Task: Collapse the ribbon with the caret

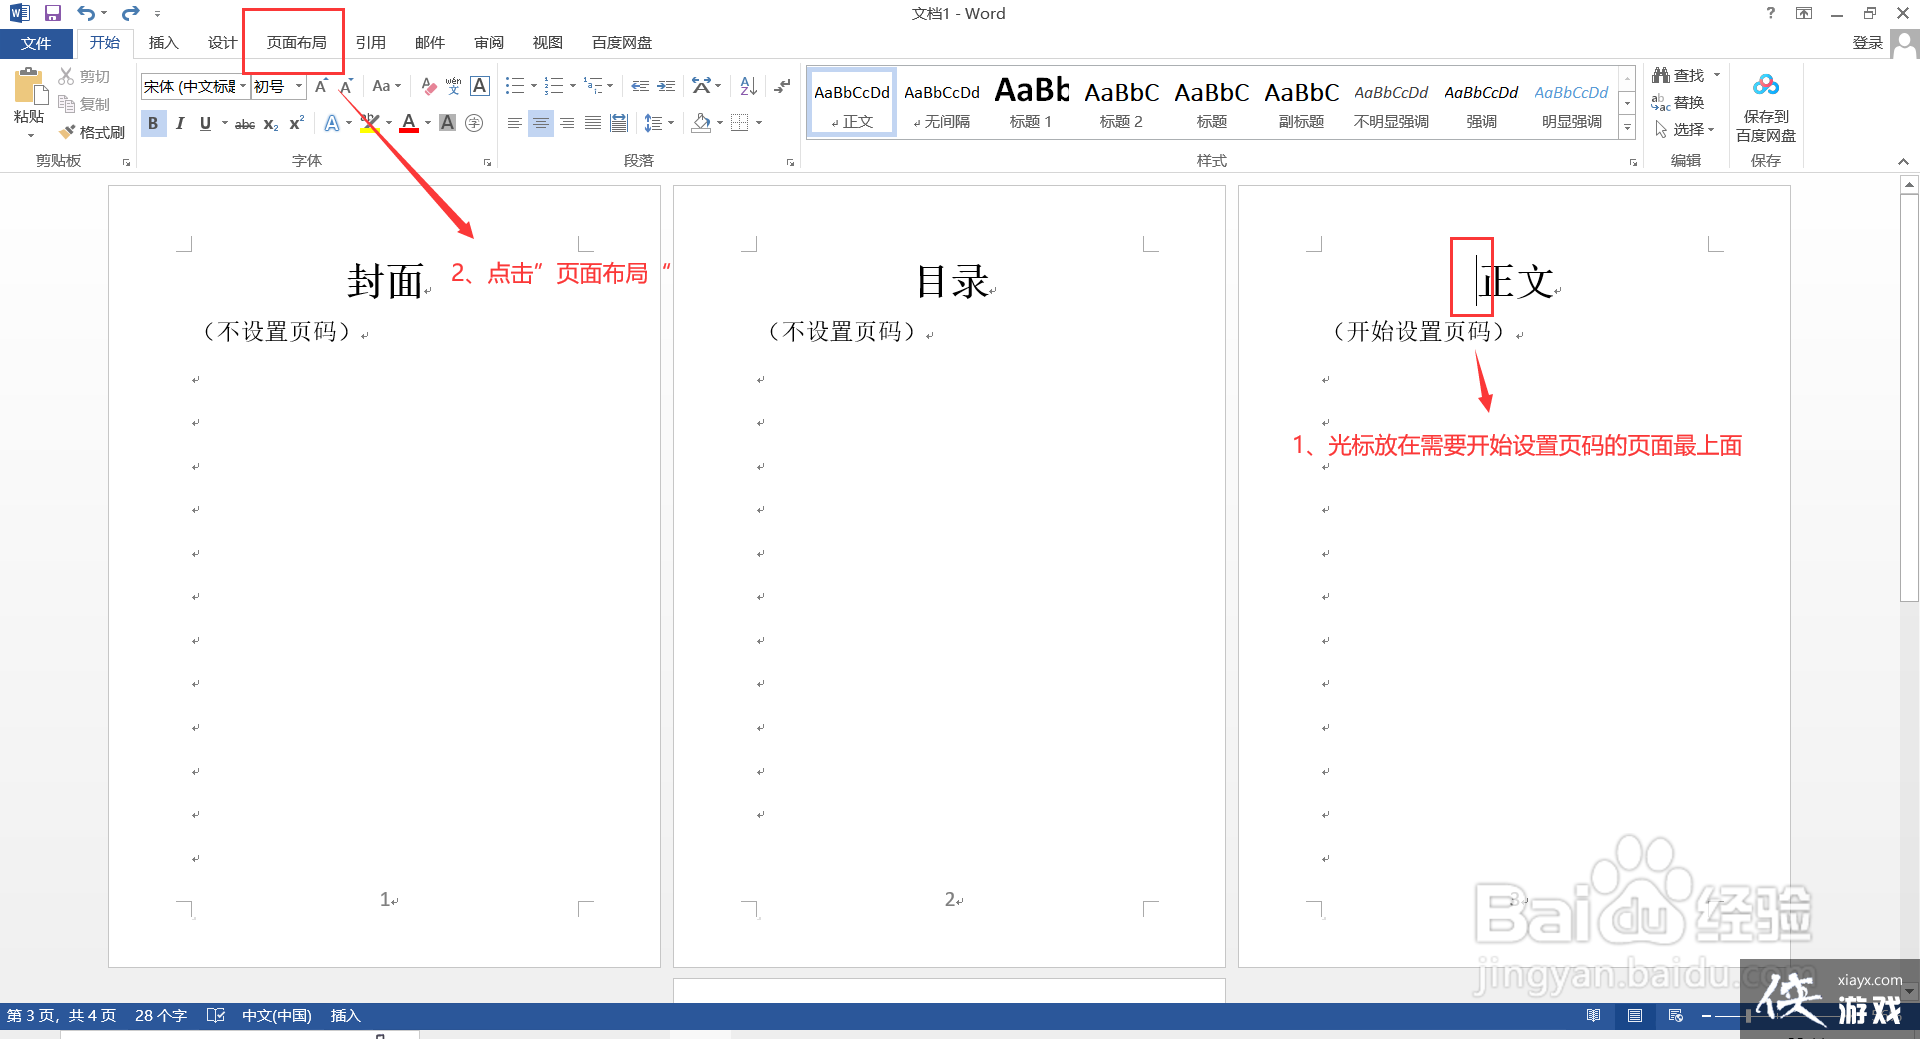Action: pyautogui.click(x=1903, y=162)
